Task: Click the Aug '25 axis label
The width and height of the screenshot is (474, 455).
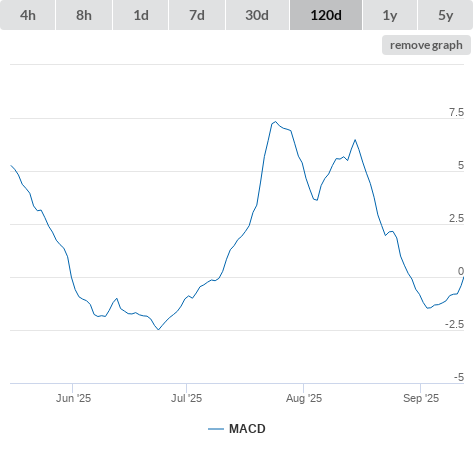Action: (x=304, y=398)
